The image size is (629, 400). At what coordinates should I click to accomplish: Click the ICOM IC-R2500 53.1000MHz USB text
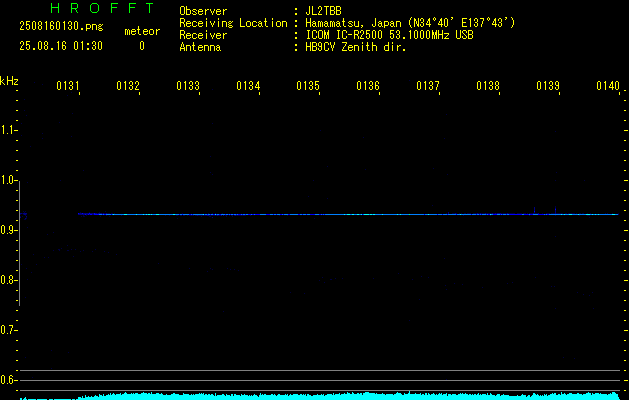click(x=389, y=35)
